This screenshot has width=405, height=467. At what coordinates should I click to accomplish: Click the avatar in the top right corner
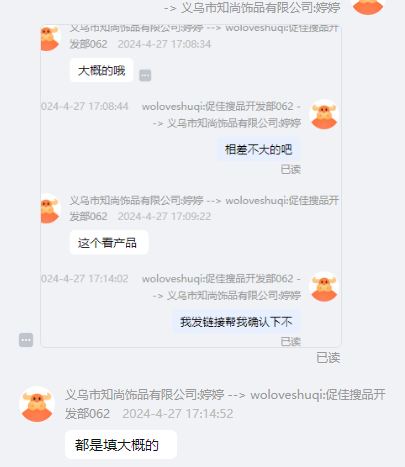(x=368, y=7)
